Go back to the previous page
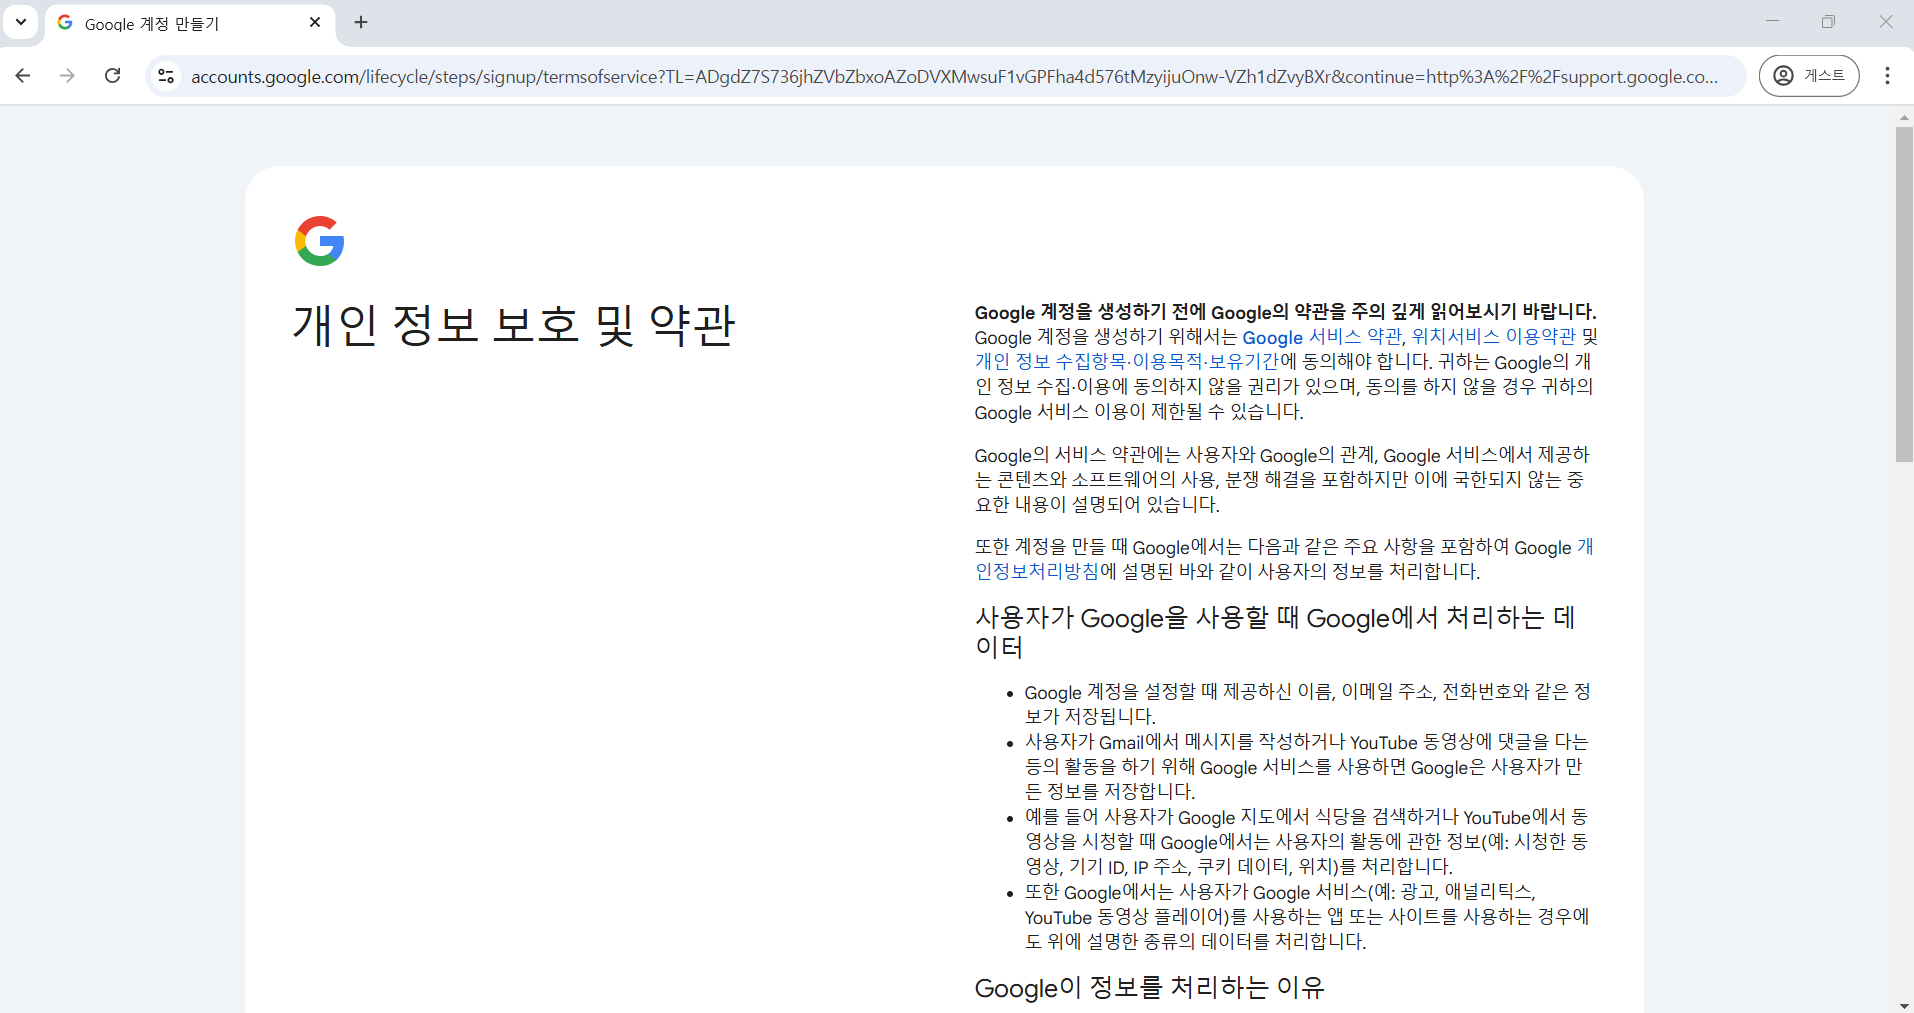Image resolution: width=1914 pixels, height=1013 pixels. [22, 75]
